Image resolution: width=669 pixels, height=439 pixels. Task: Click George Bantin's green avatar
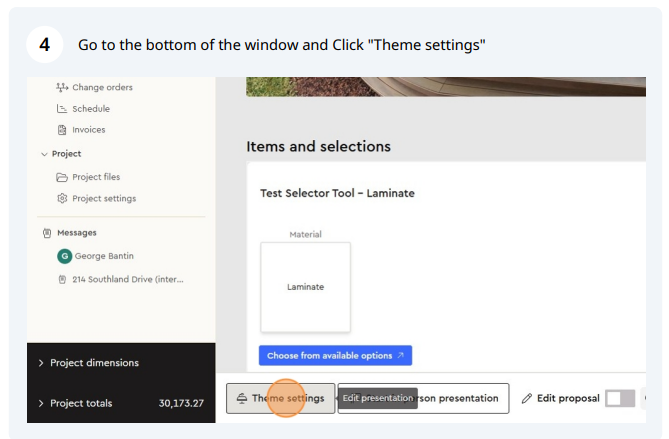tap(64, 256)
